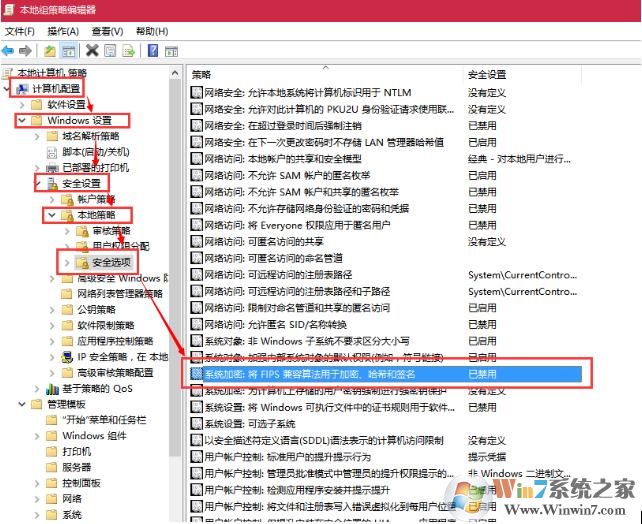Click the 安全设置 column header

click(x=487, y=75)
